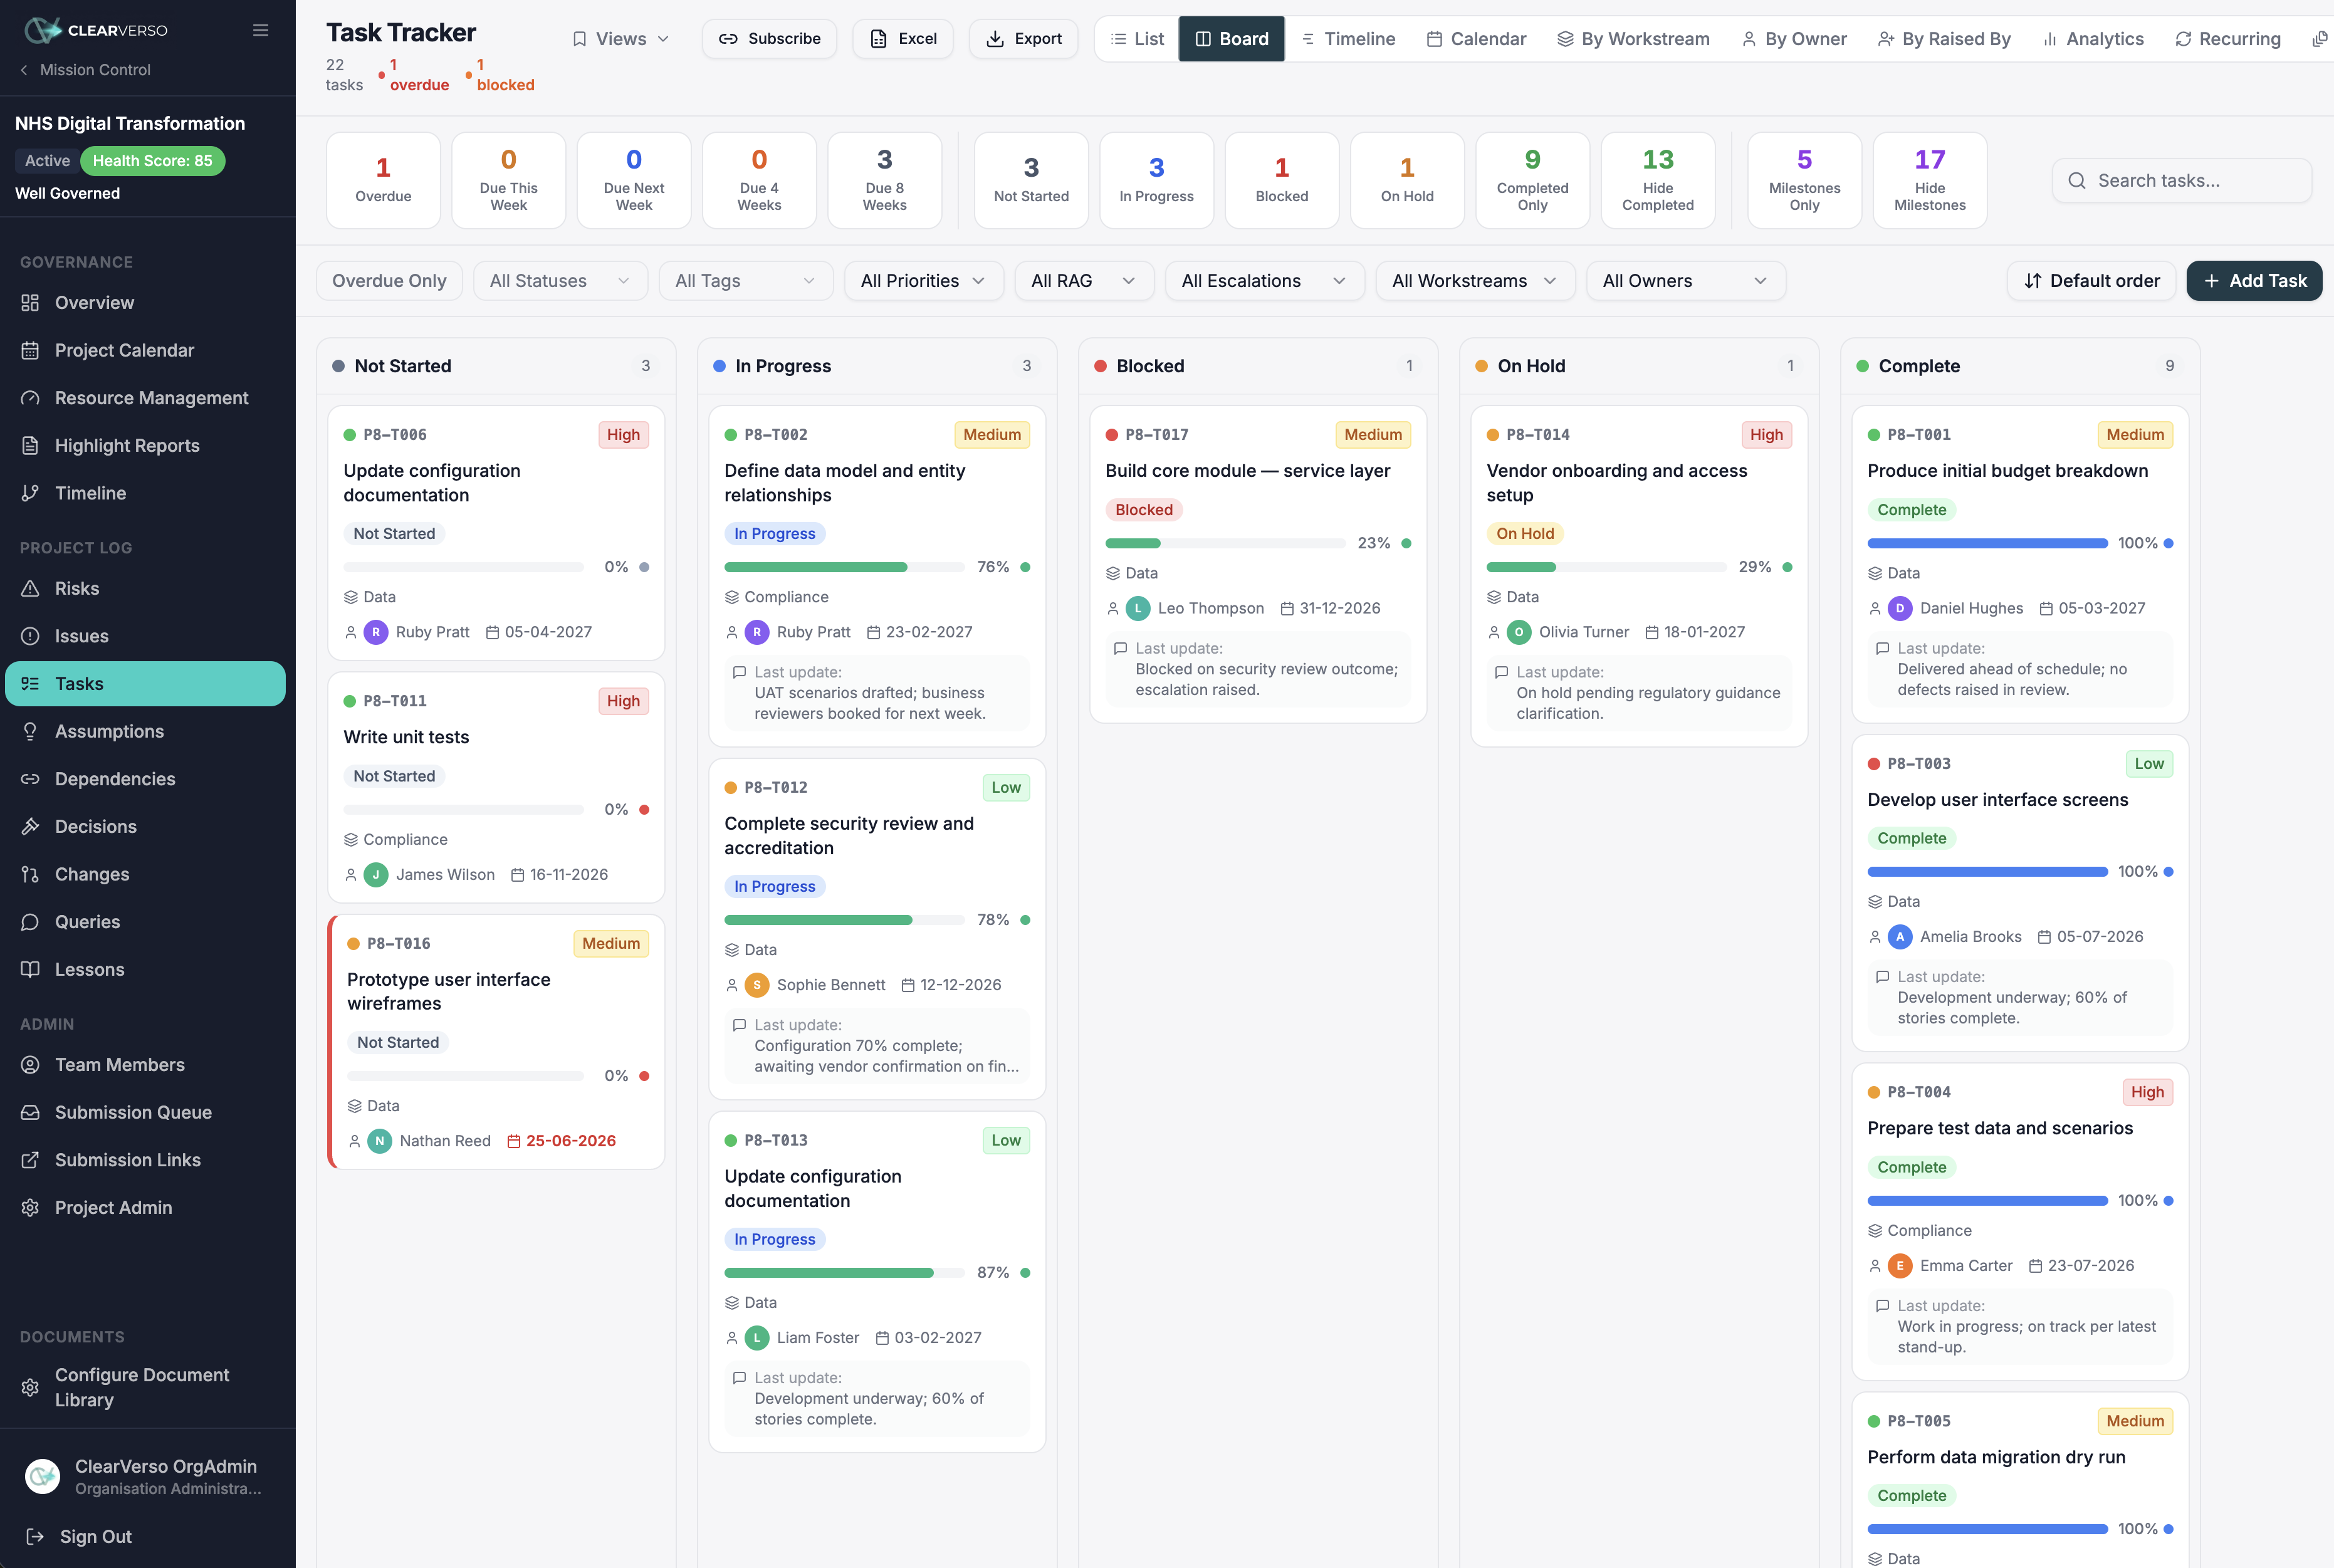This screenshot has width=2334, height=1568.
Task: Toggle the Hide Milestones stat filter
Action: pos(1929,180)
